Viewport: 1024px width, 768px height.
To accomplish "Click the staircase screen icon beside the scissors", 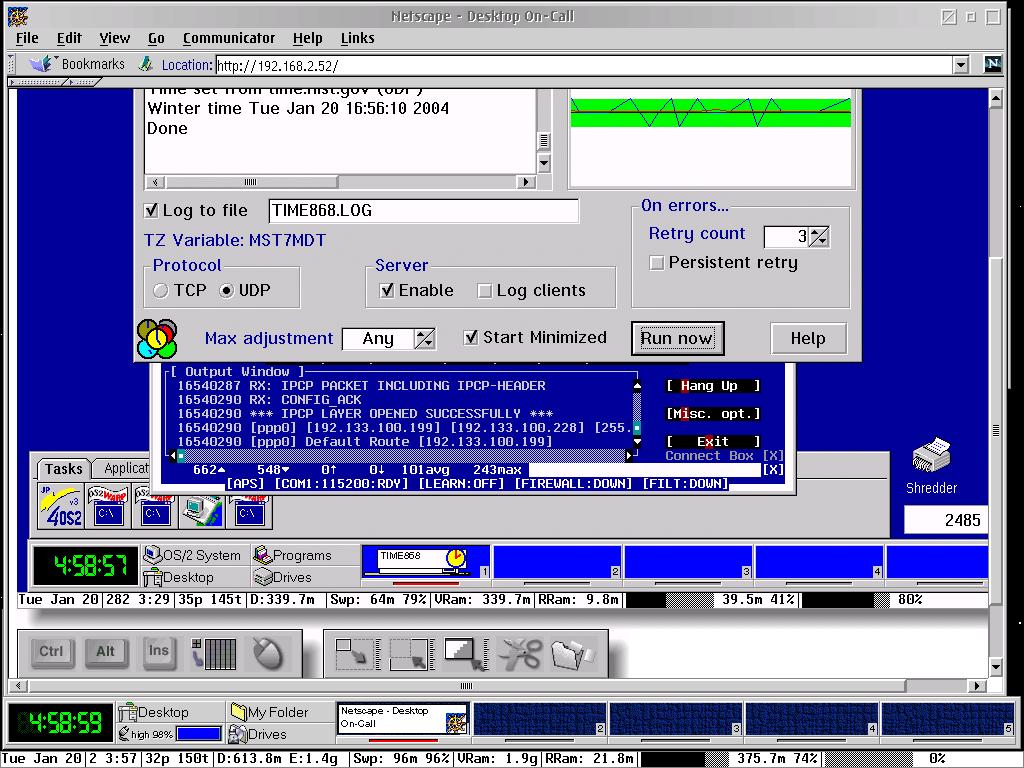I will click(x=465, y=654).
